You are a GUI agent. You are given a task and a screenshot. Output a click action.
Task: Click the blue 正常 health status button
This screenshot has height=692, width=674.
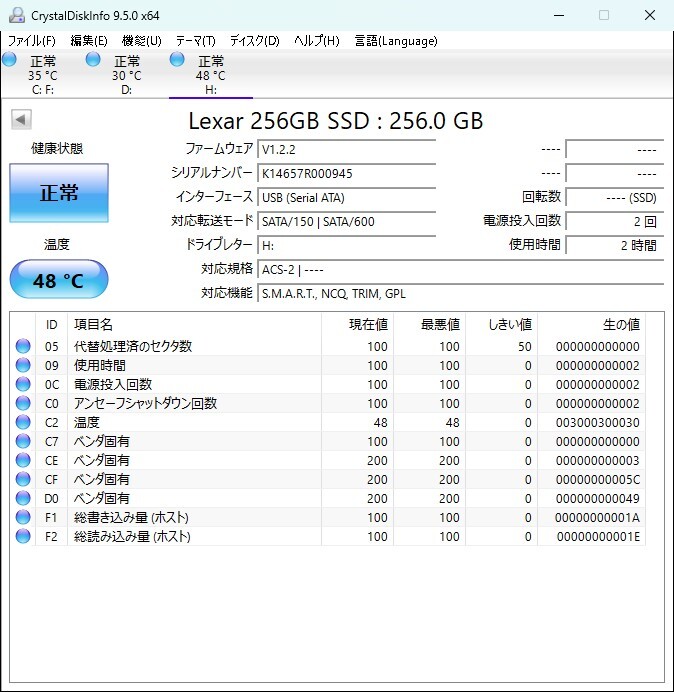(x=59, y=193)
